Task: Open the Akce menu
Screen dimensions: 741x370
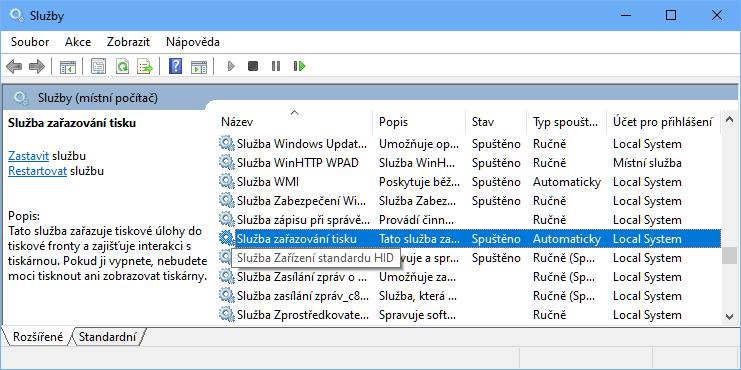Action: pos(78,42)
